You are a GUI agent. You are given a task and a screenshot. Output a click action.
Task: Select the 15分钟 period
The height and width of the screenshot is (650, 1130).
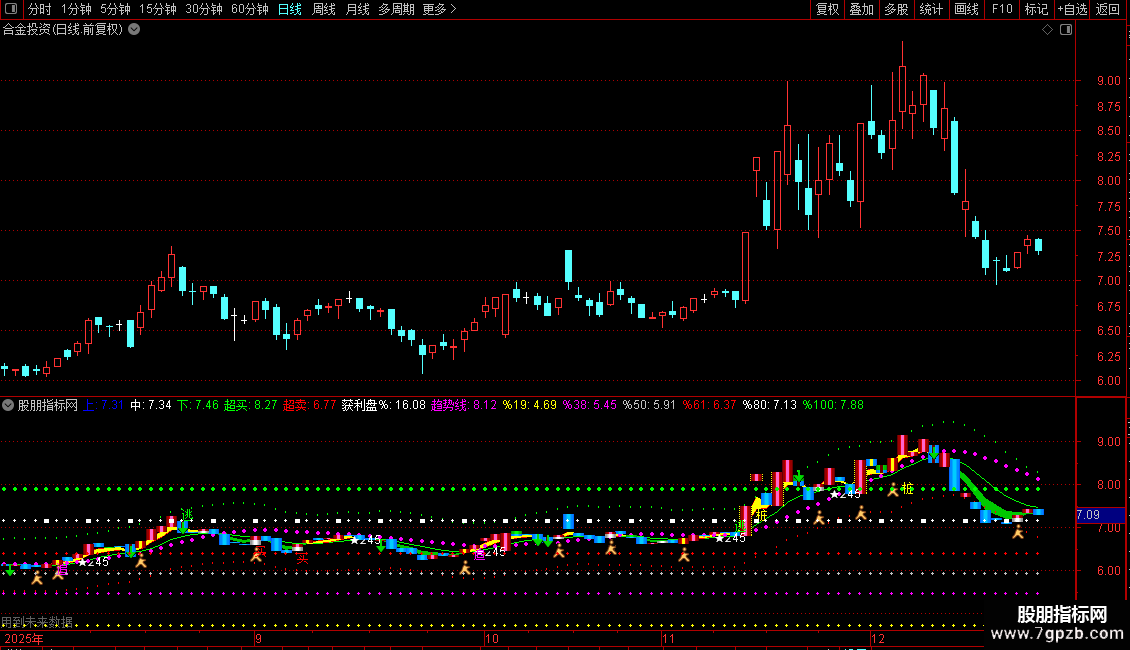(x=158, y=9)
